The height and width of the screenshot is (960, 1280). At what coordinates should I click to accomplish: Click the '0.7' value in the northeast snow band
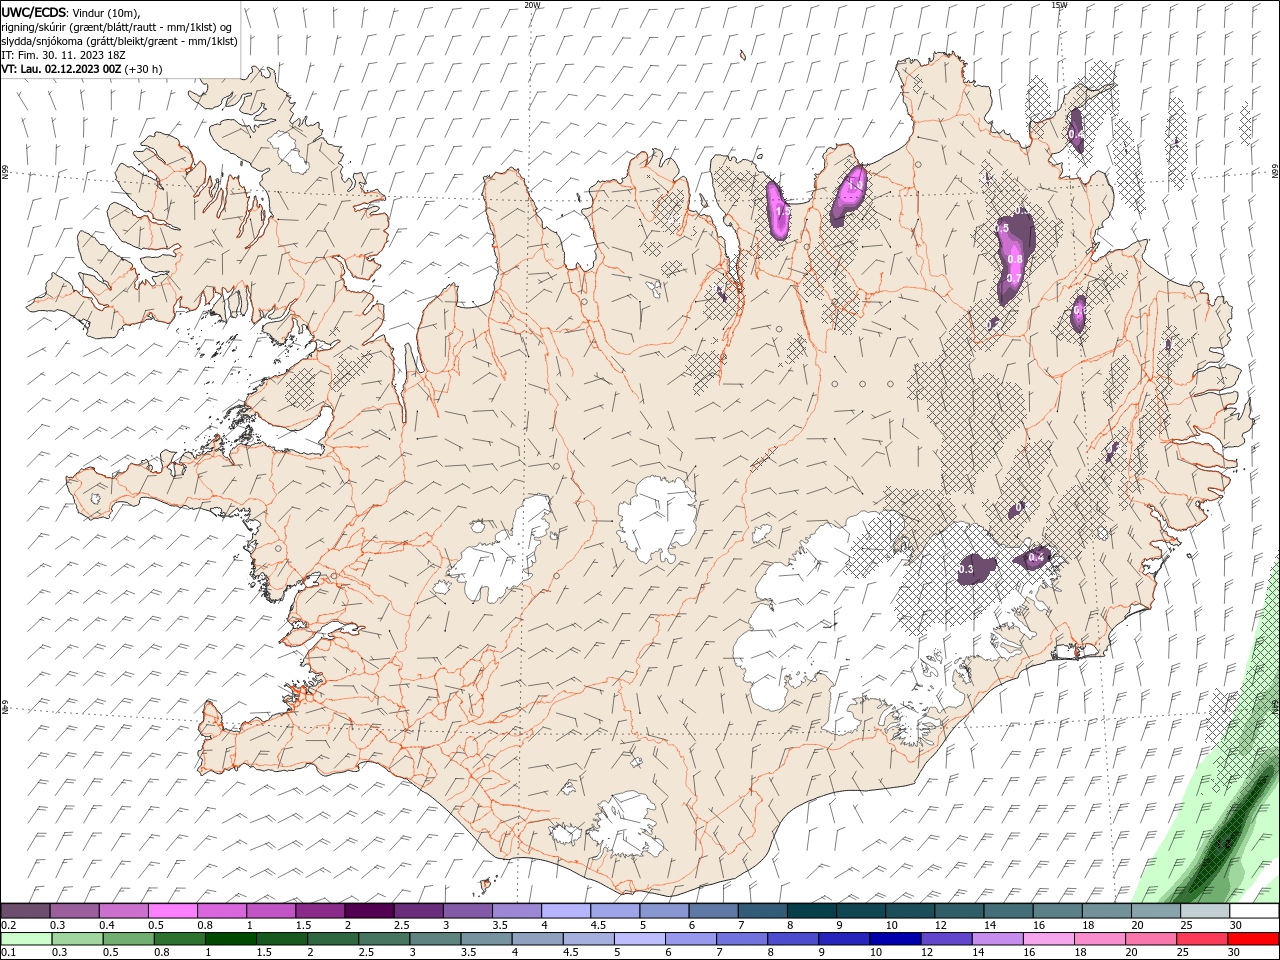pyautogui.click(x=1014, y=278)
